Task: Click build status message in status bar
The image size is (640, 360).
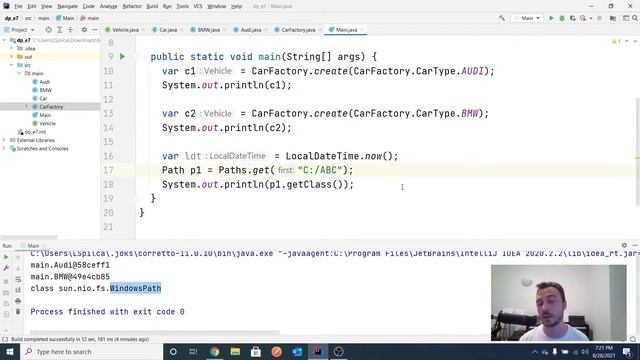Action: (x=80, y=339)
